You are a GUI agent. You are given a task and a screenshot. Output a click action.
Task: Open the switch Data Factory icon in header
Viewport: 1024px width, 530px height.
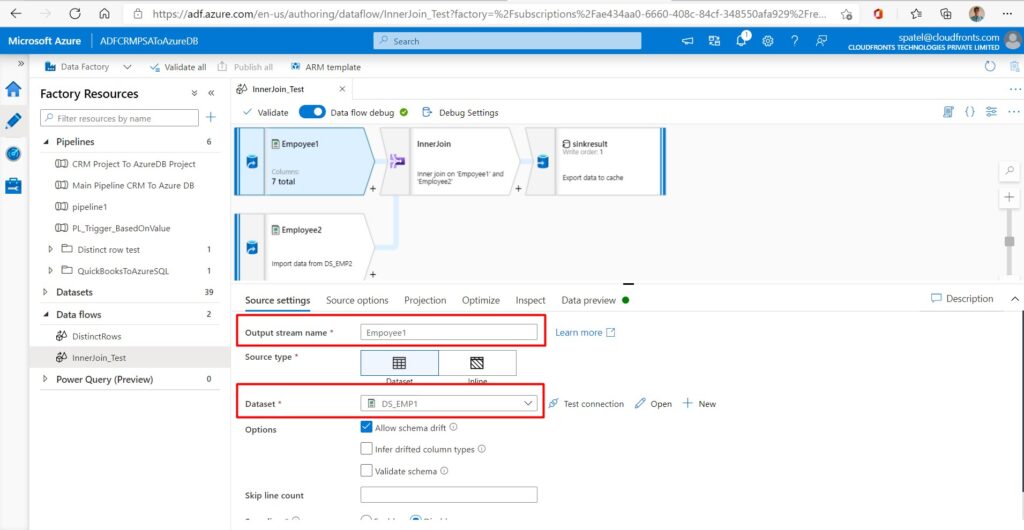click(714, 40)
